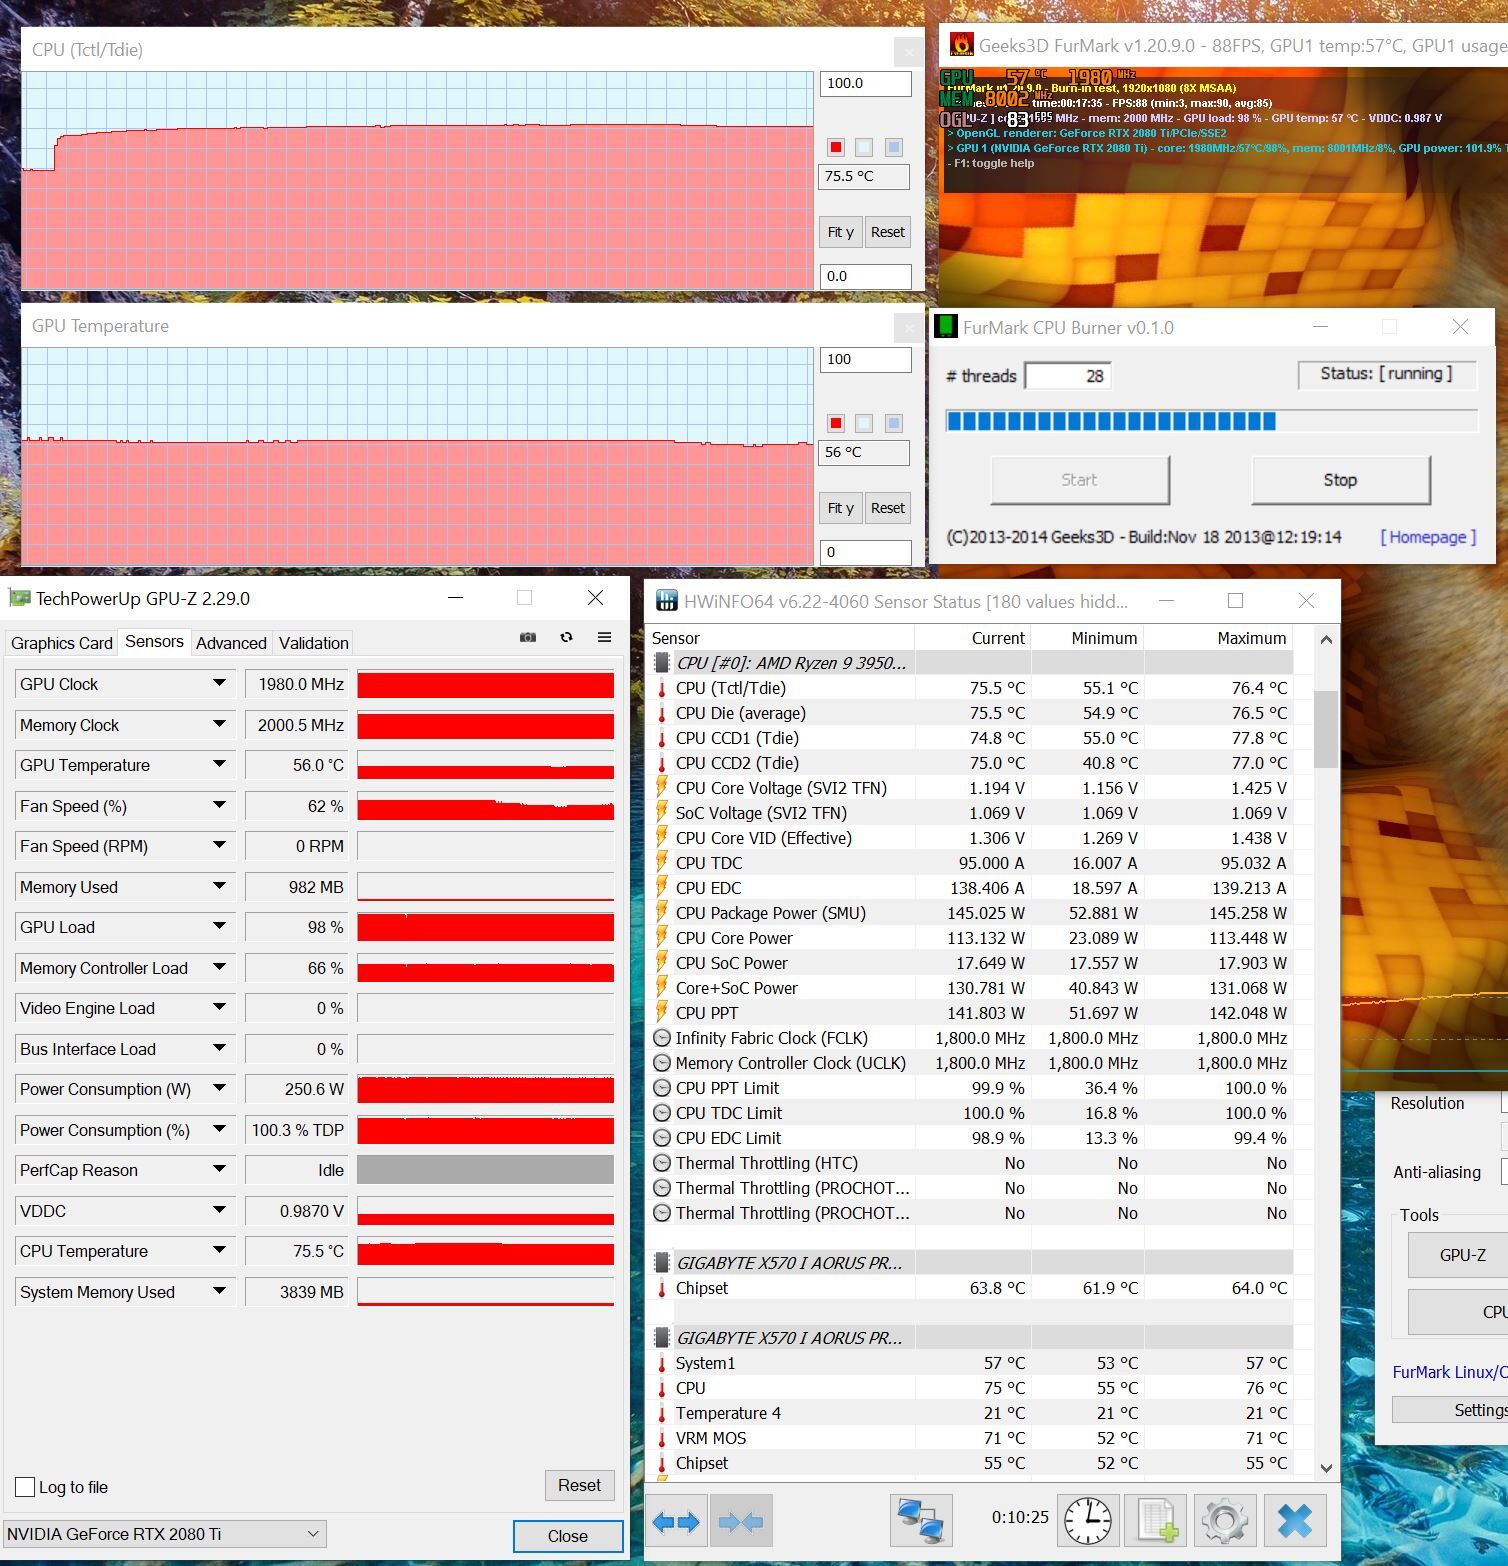Screen dimensions: 1508x1566
Task: Click Fit y in GPU Temperature graph
Action: pos(841,508)
